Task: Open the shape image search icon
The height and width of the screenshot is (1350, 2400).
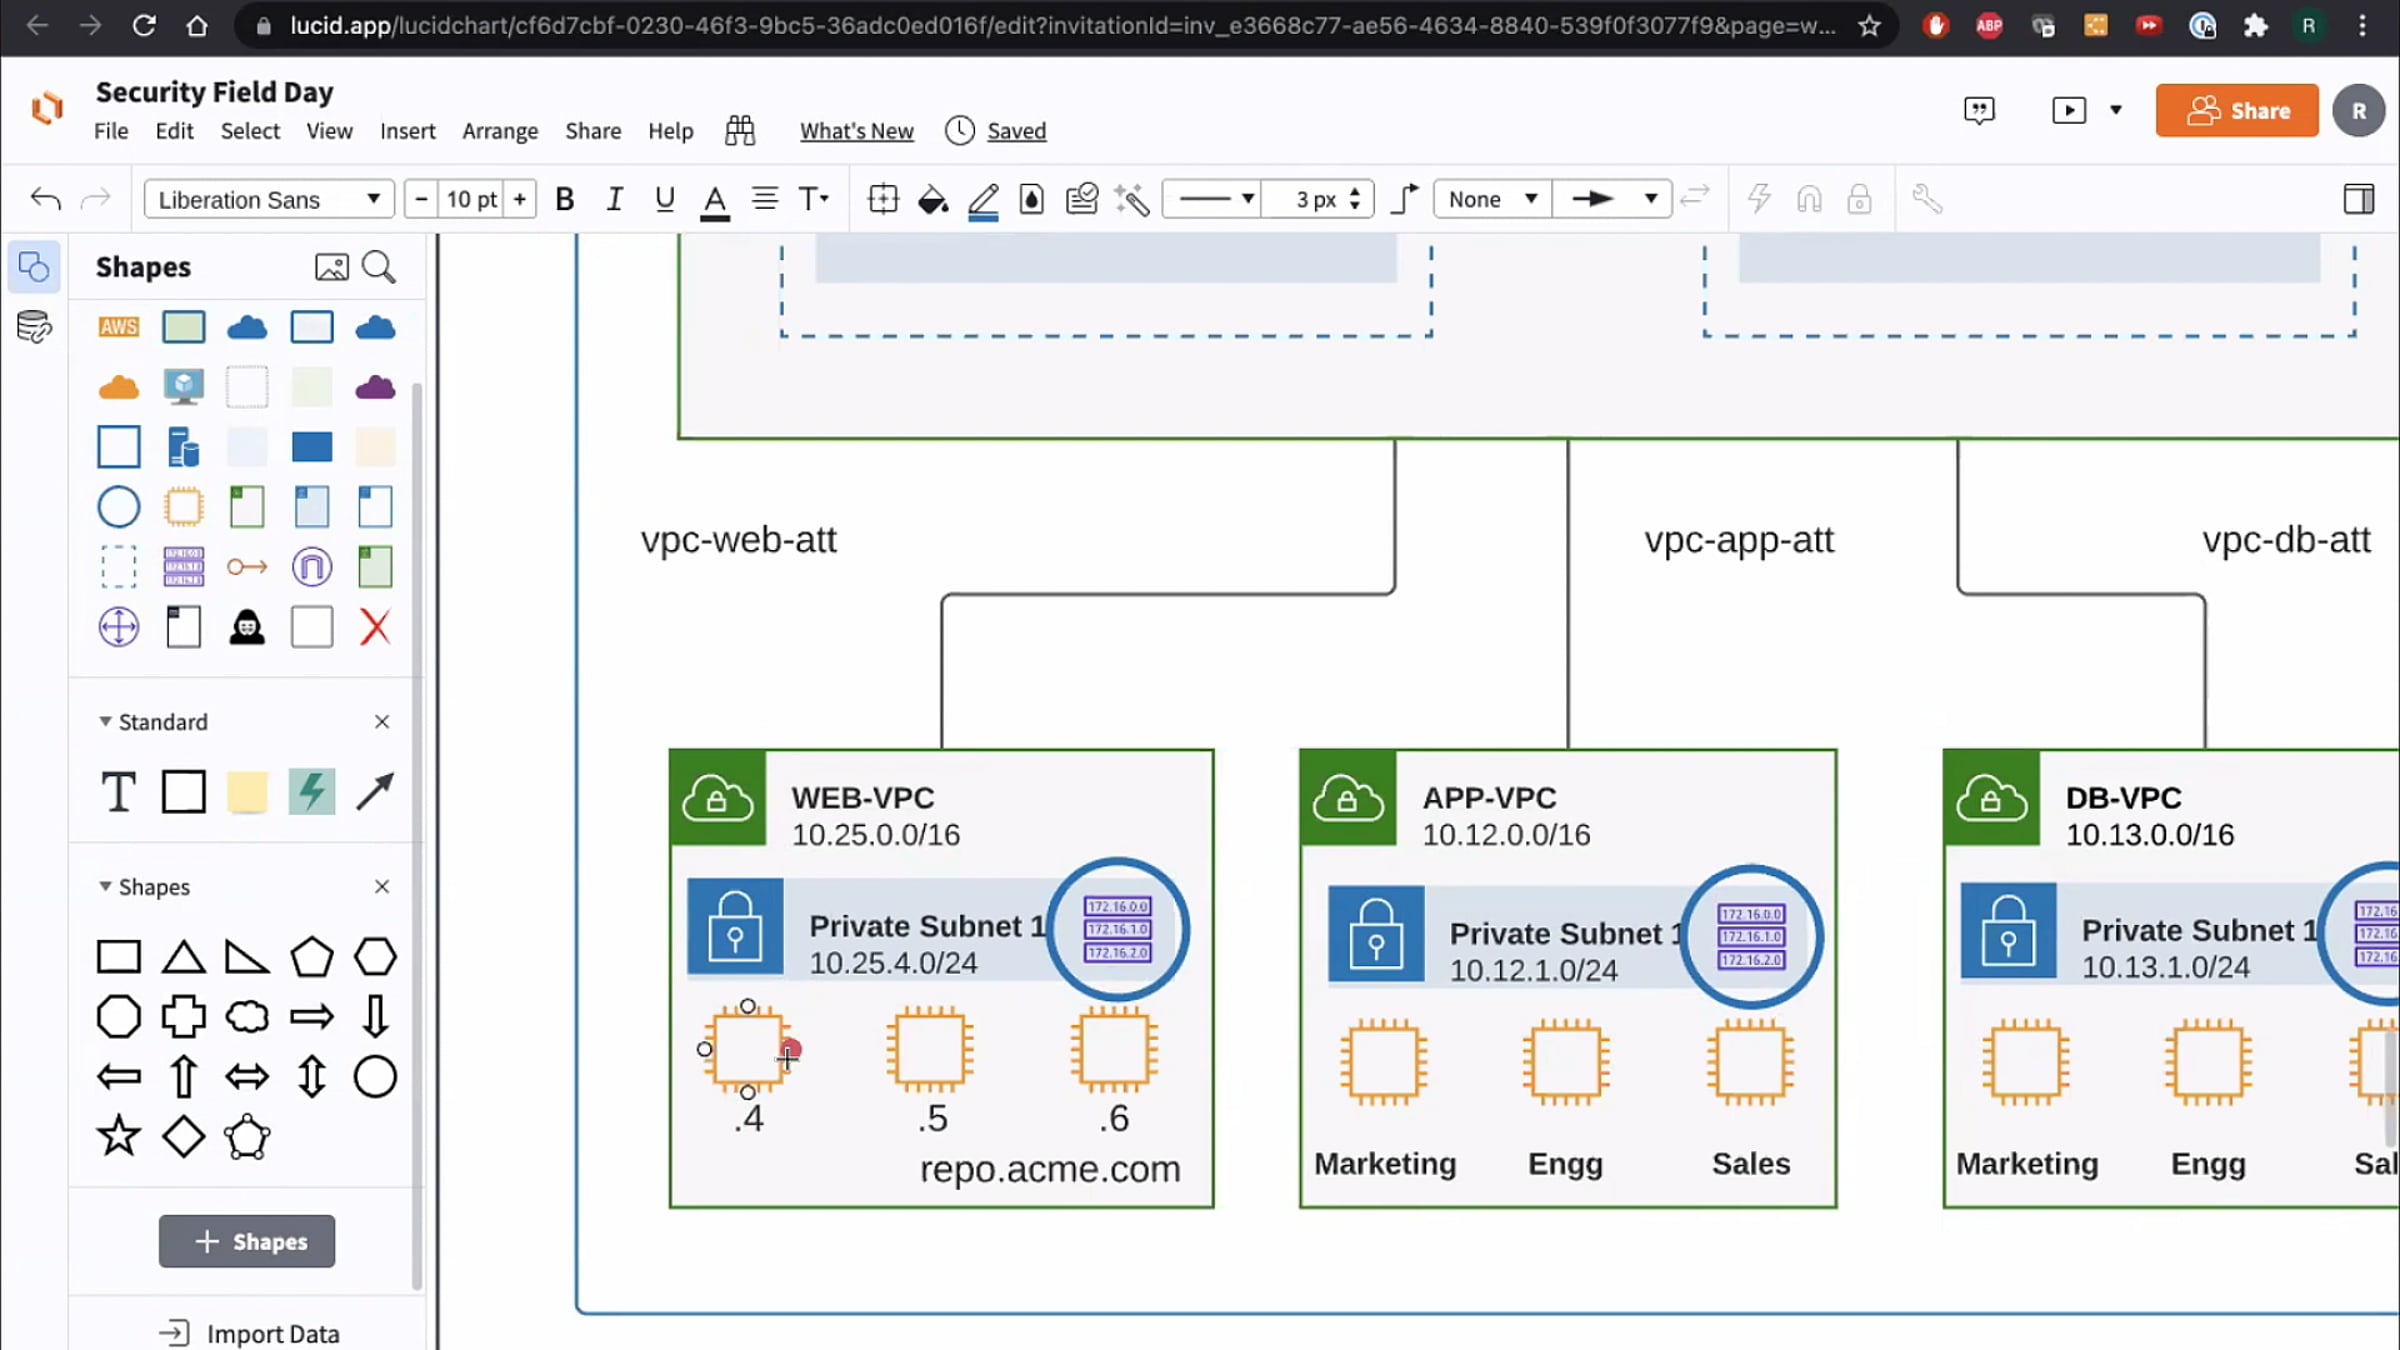Action: (331, 267)
